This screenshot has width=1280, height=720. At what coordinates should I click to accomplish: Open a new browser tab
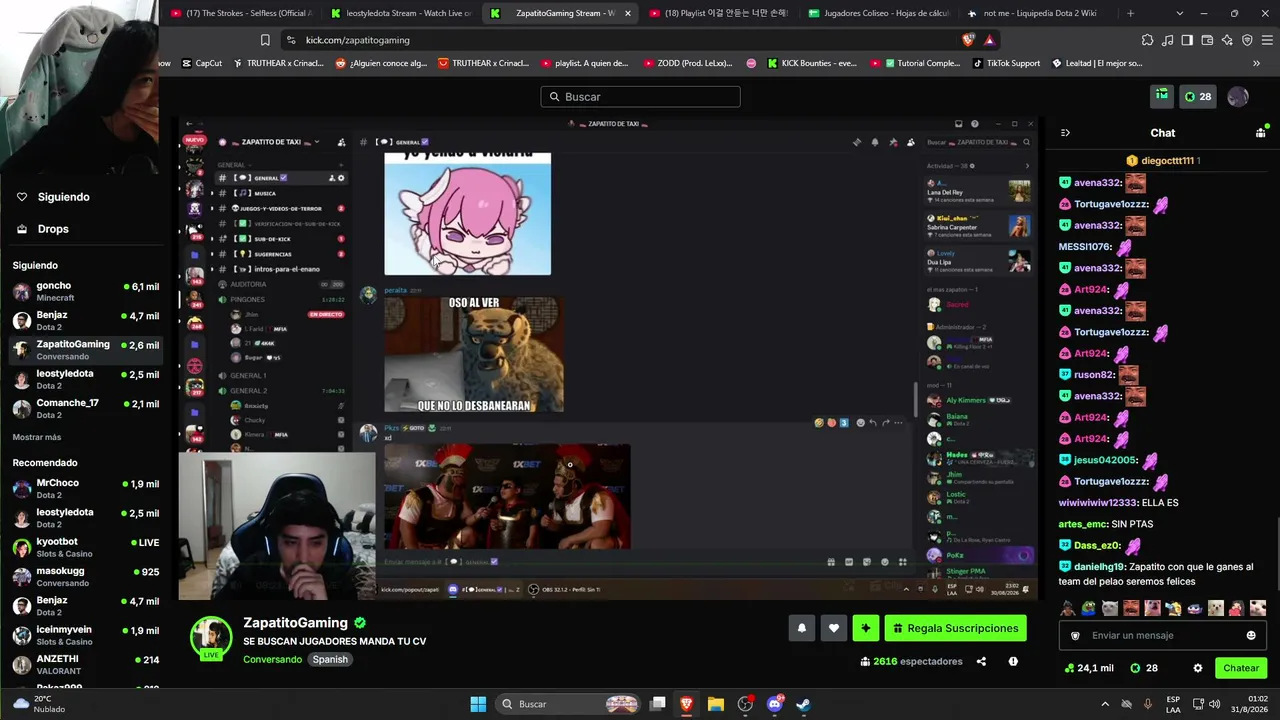(1131, 13)
